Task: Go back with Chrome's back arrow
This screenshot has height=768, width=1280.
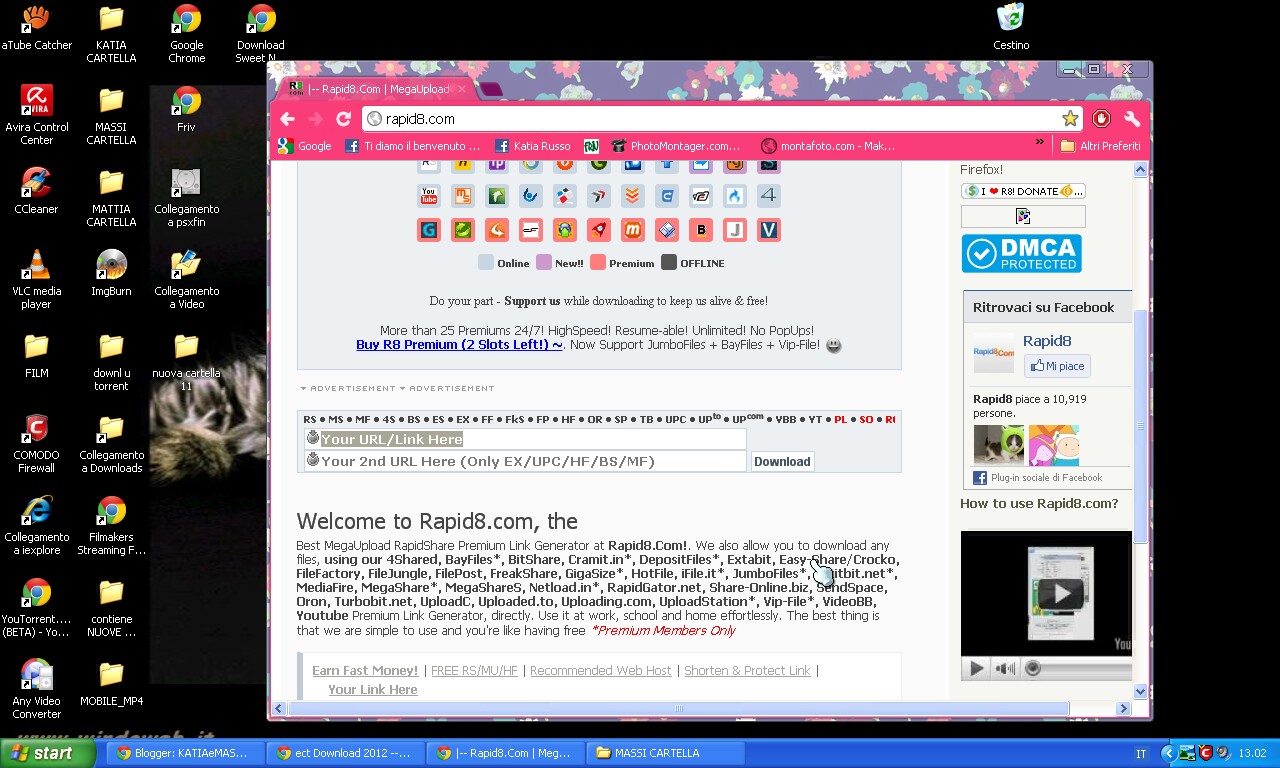Action: point(288,118)
